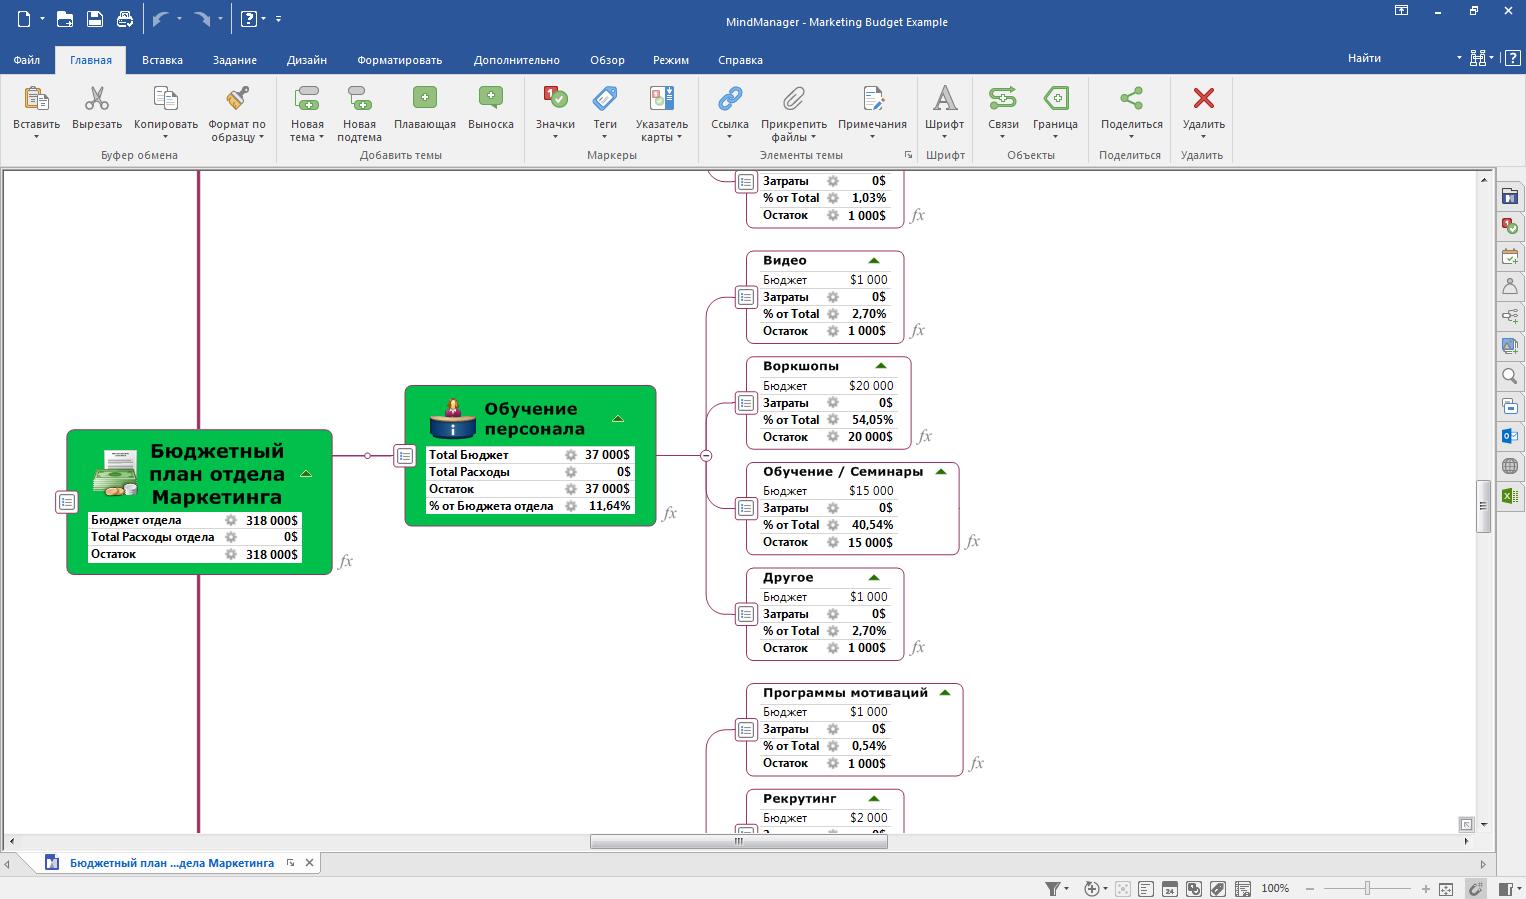1526x899 pixels.
Task: Click the fx formula marker beside Воркшопы
Action: tap(924, 436)
